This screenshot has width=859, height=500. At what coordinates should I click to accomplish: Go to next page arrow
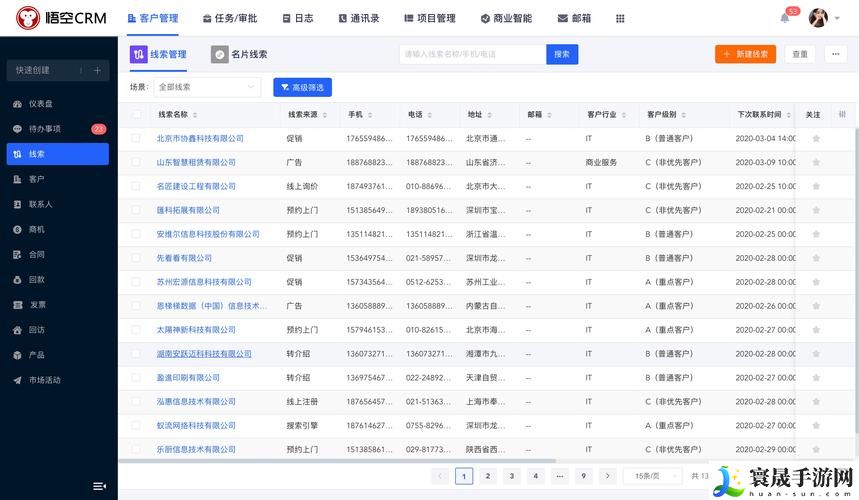point(607,476)
